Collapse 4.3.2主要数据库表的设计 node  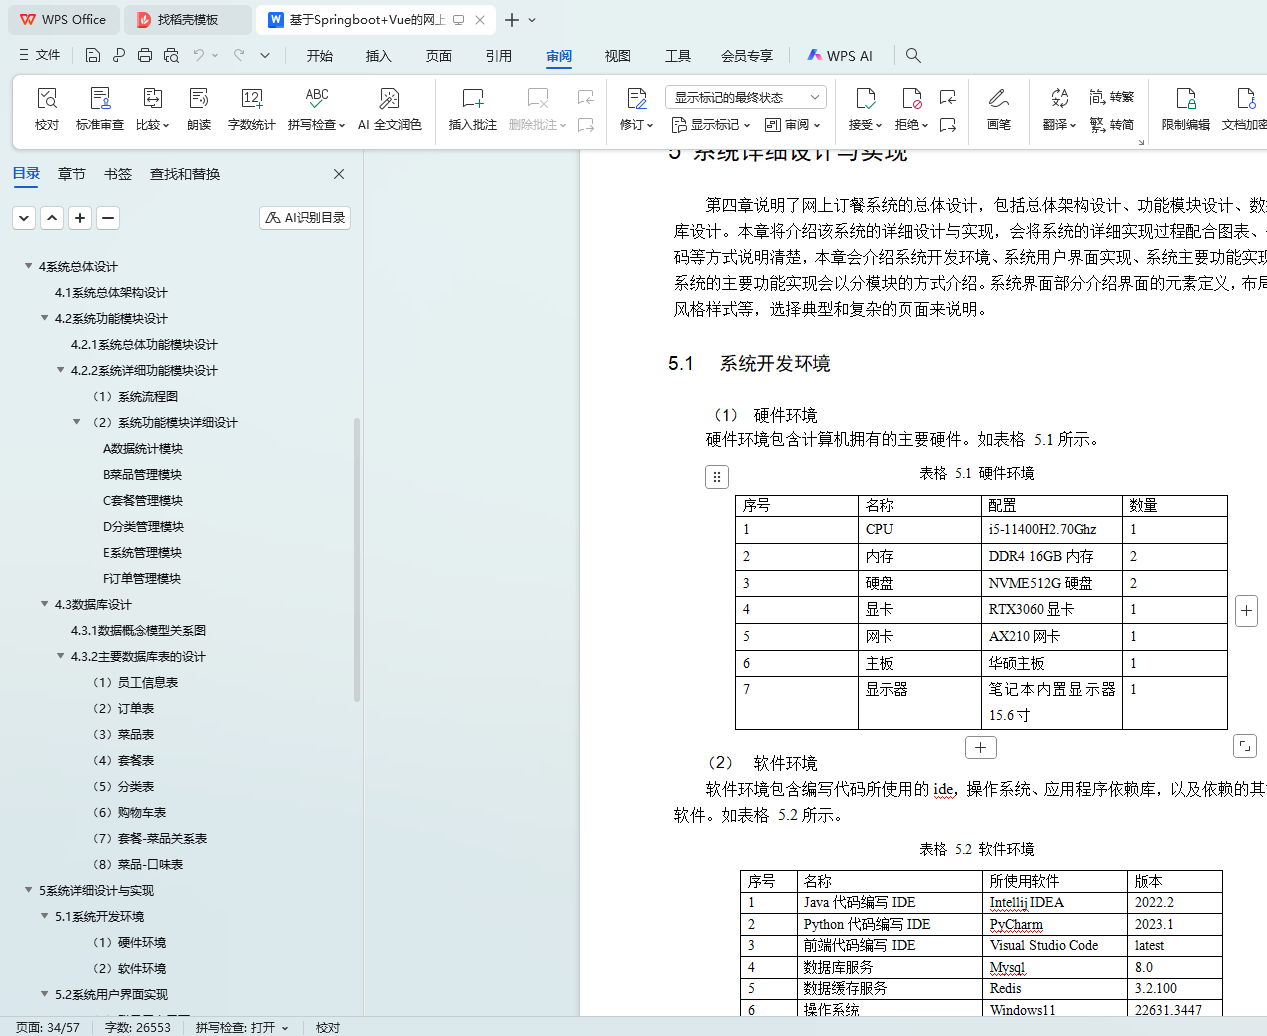60,656
